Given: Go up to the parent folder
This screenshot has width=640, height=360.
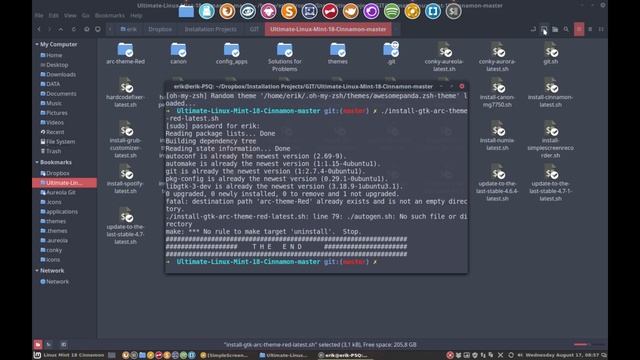Looking at the screenshot, I should pos(61,29).
